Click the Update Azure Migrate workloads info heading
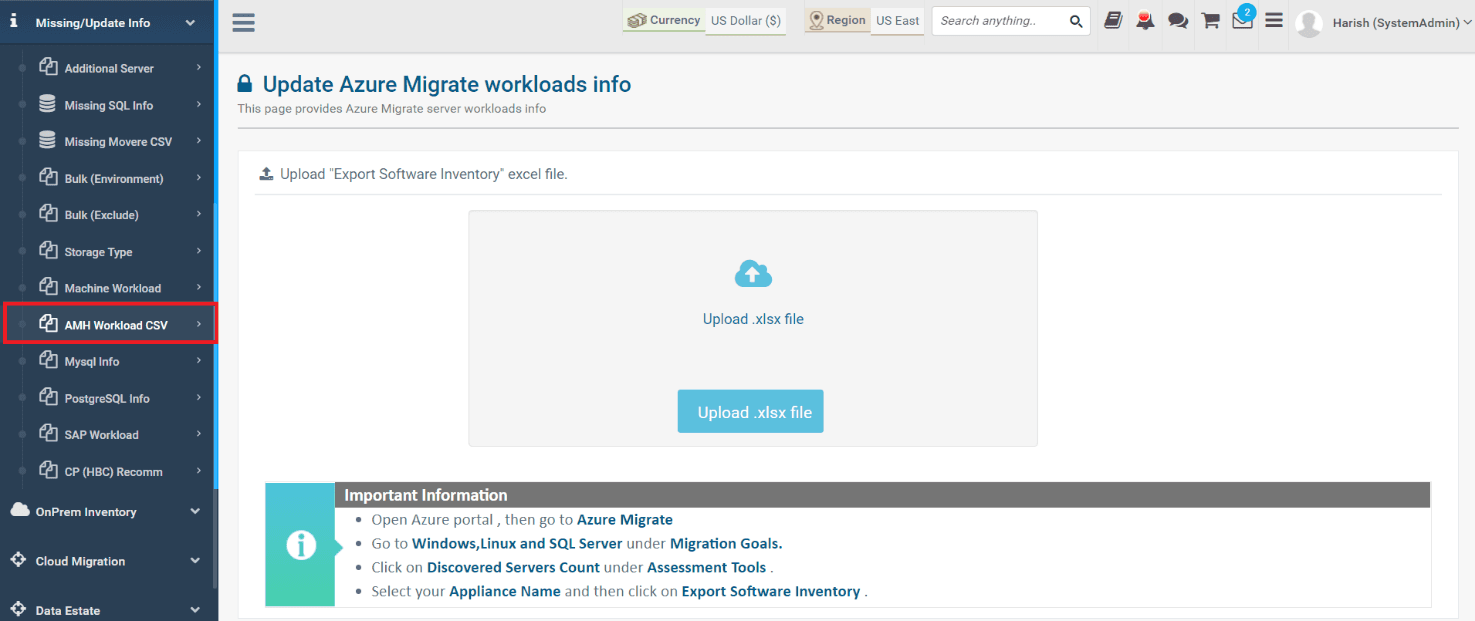The width and height of the screenshot is (1475, 621). coord(447,84)
